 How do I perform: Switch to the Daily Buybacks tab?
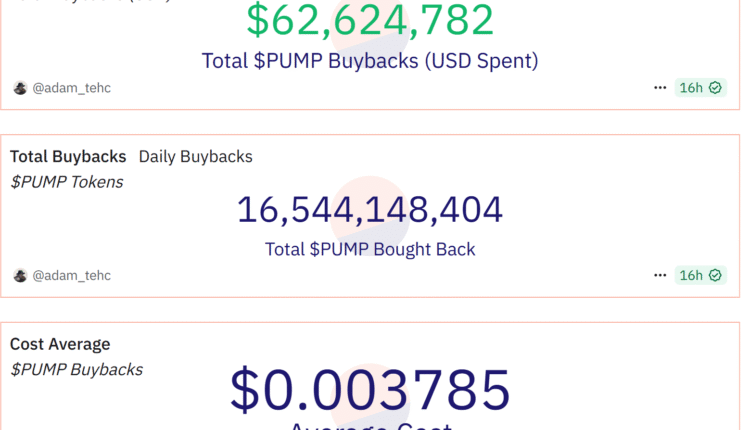click(x=195, y=156)
